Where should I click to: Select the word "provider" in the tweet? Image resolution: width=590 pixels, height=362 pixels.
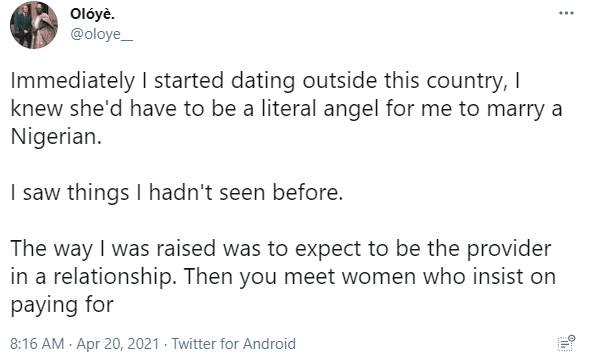click(509, 250)
